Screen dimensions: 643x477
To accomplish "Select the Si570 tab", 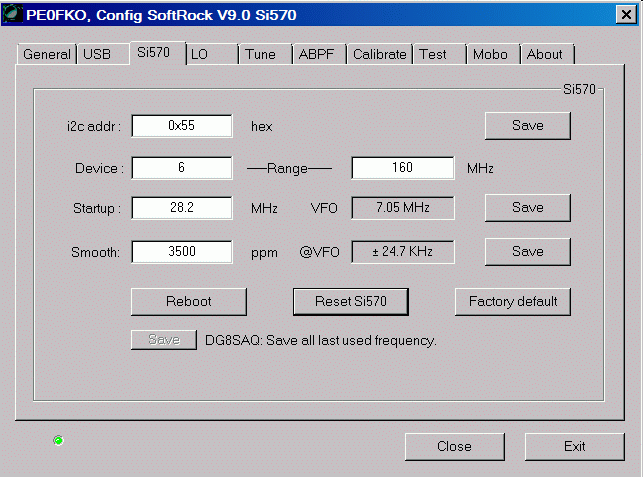I will (157, 52).
